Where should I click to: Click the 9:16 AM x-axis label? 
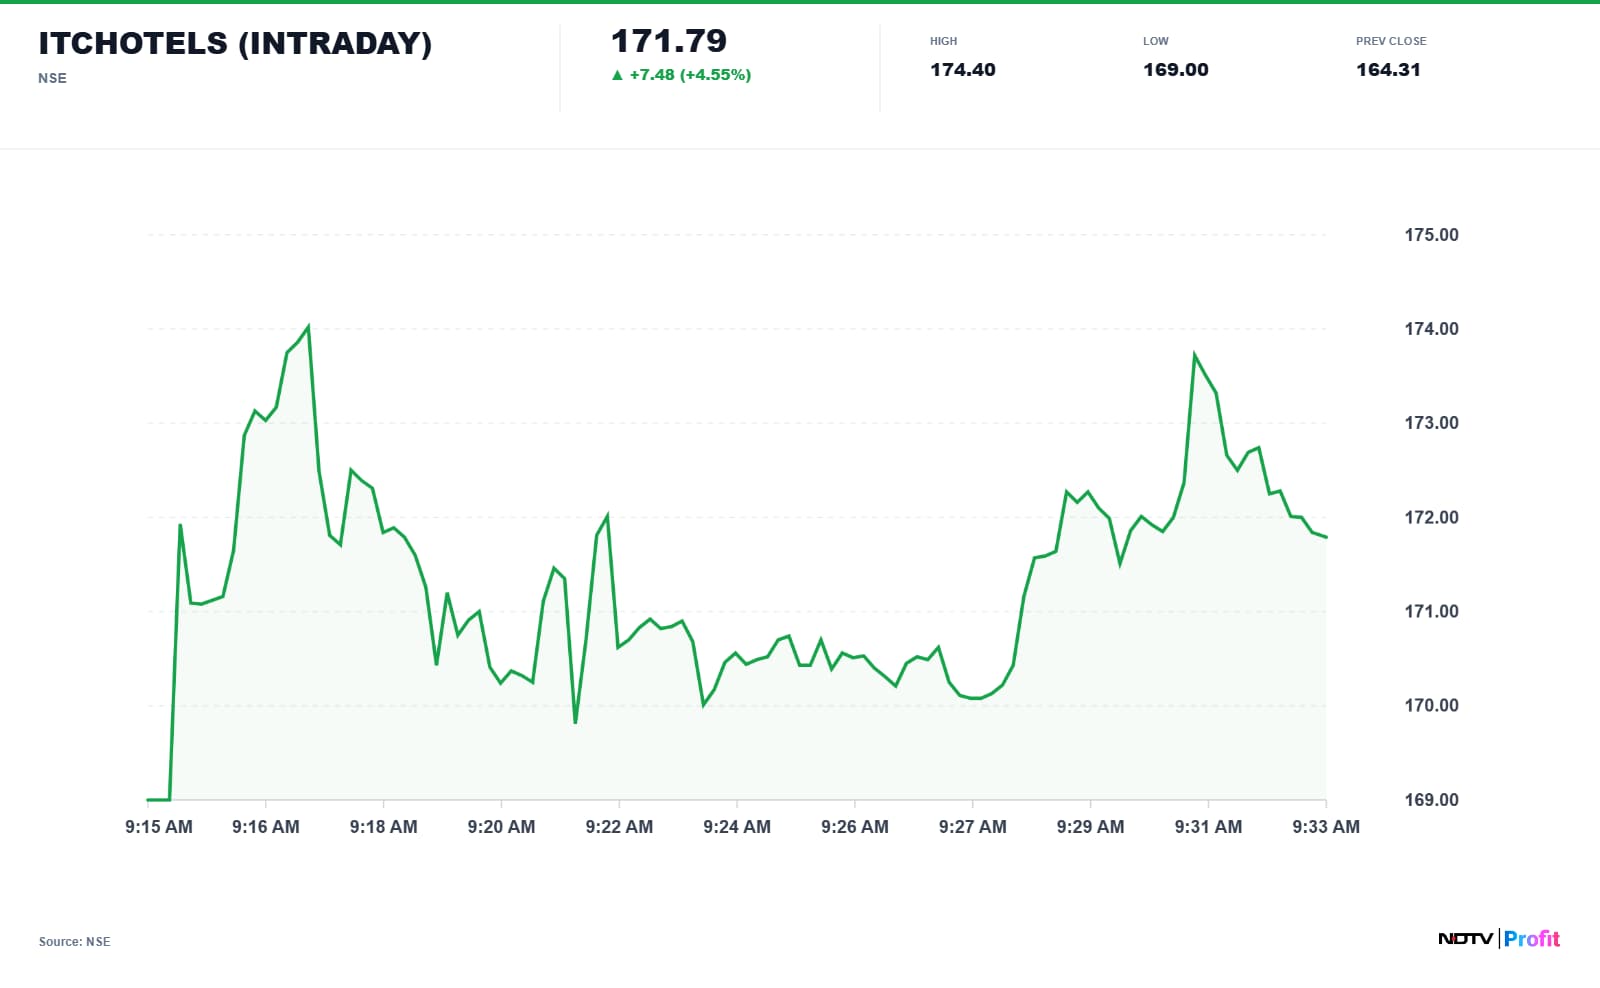pos(266,827)
